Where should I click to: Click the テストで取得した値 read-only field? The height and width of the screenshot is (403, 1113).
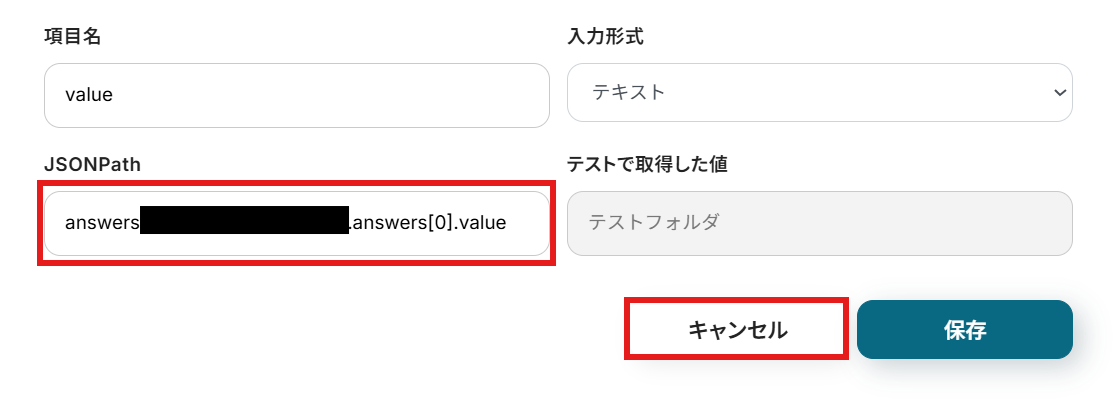(x=819, y=223)
